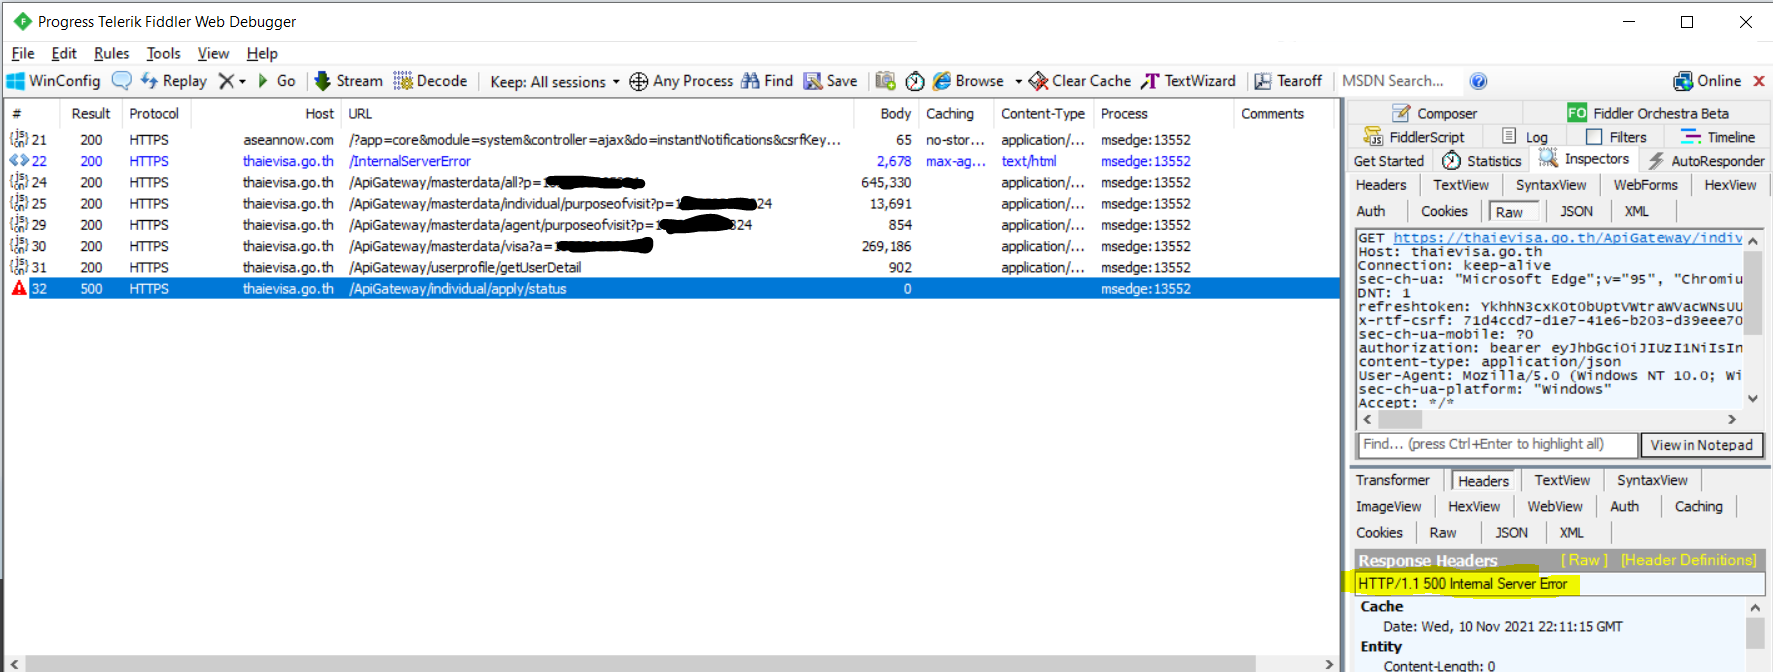Click the WinConfig toolbar icon
This screenshot has width=1773, height=672.
(x=54, y=81)
